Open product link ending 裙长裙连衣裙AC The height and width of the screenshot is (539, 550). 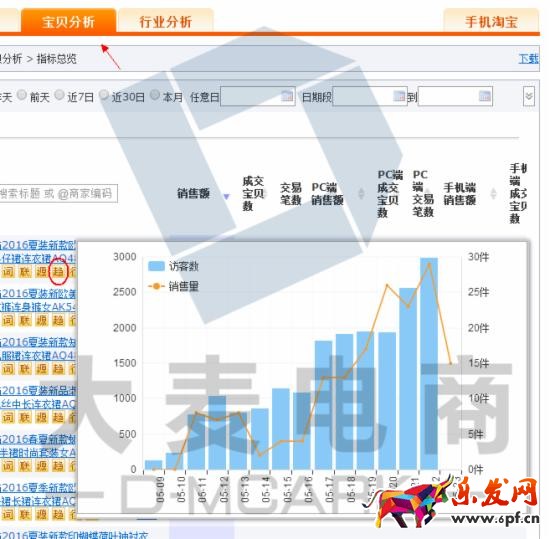pyautogui.click(x=38, y=494)
